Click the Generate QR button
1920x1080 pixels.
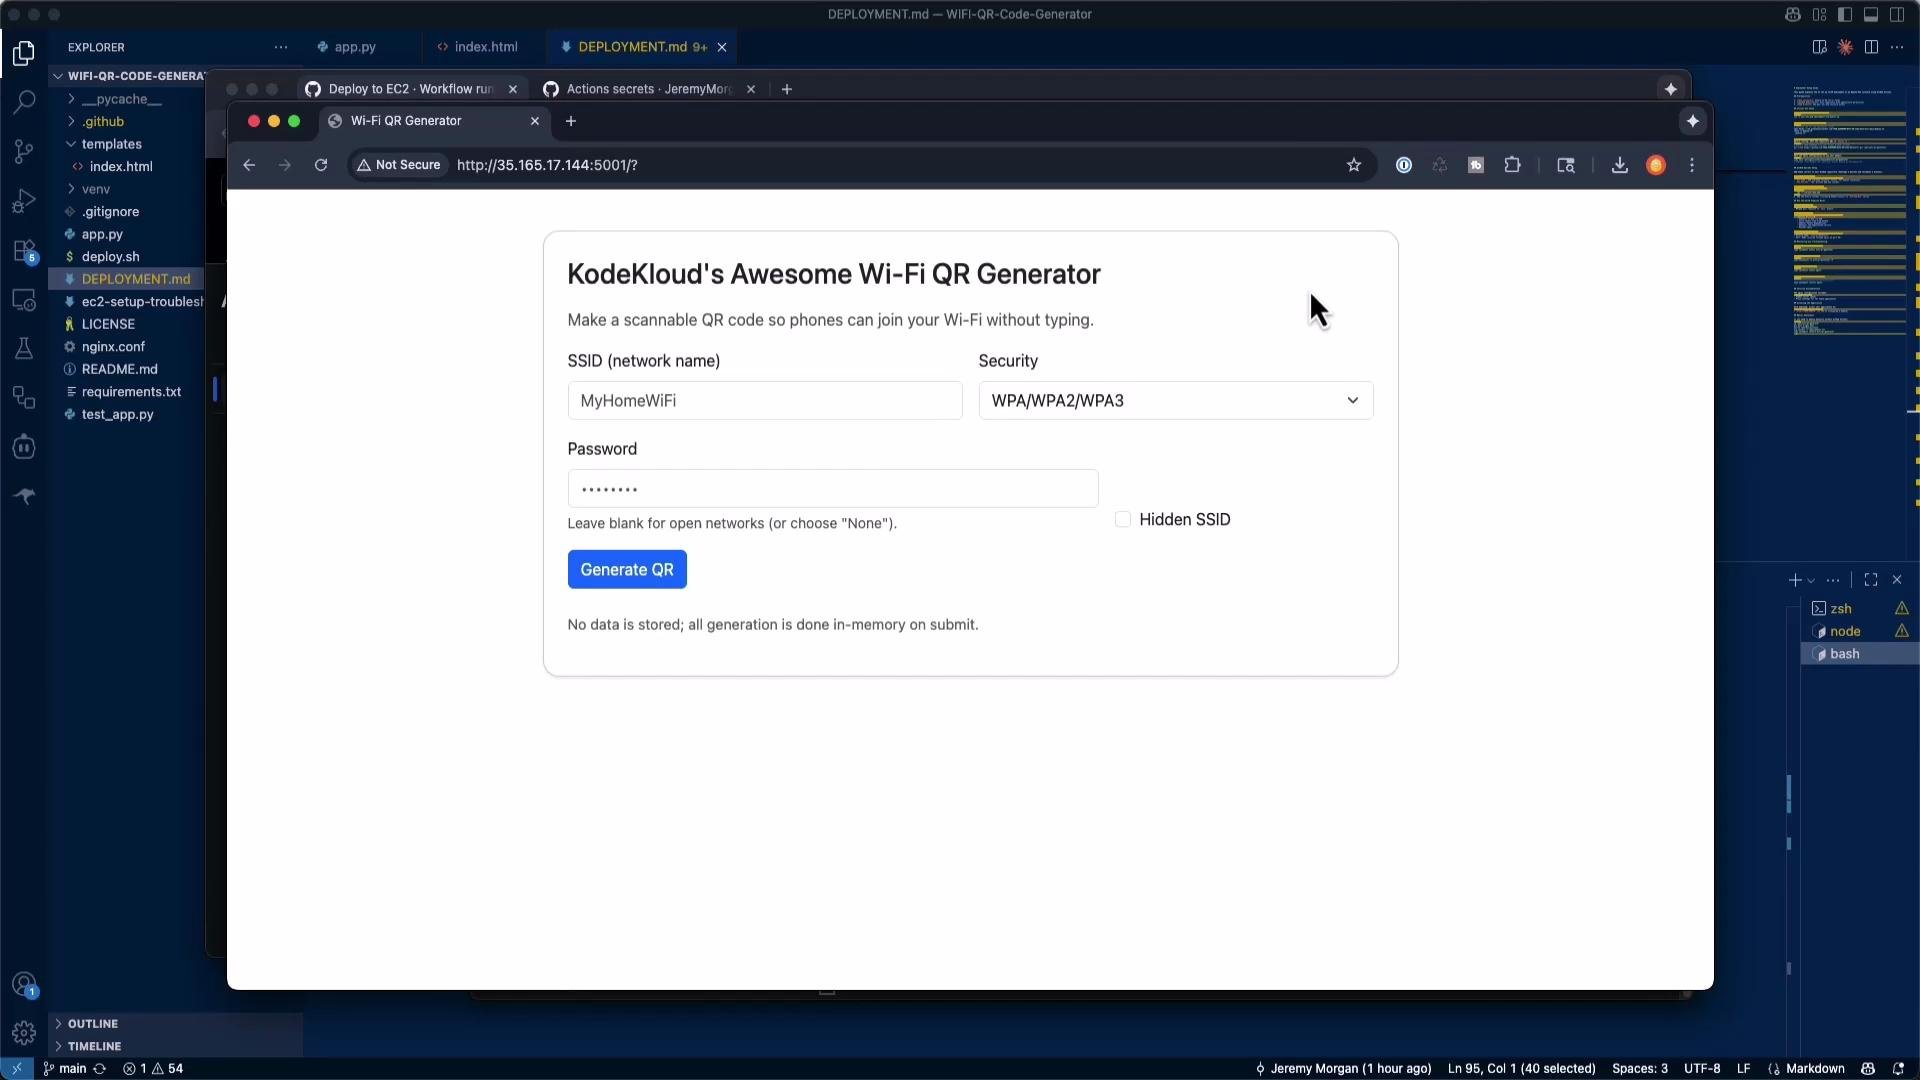(627, 569)
